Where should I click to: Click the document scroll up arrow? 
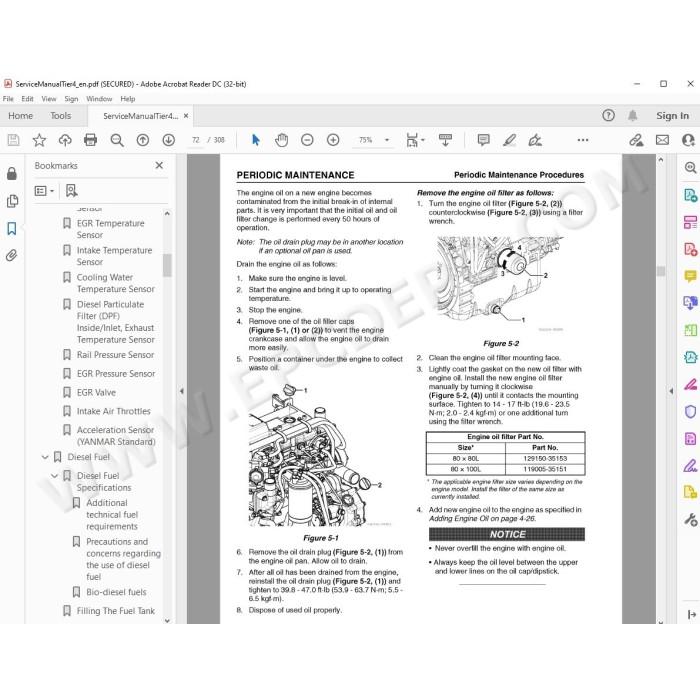[661, 159]
